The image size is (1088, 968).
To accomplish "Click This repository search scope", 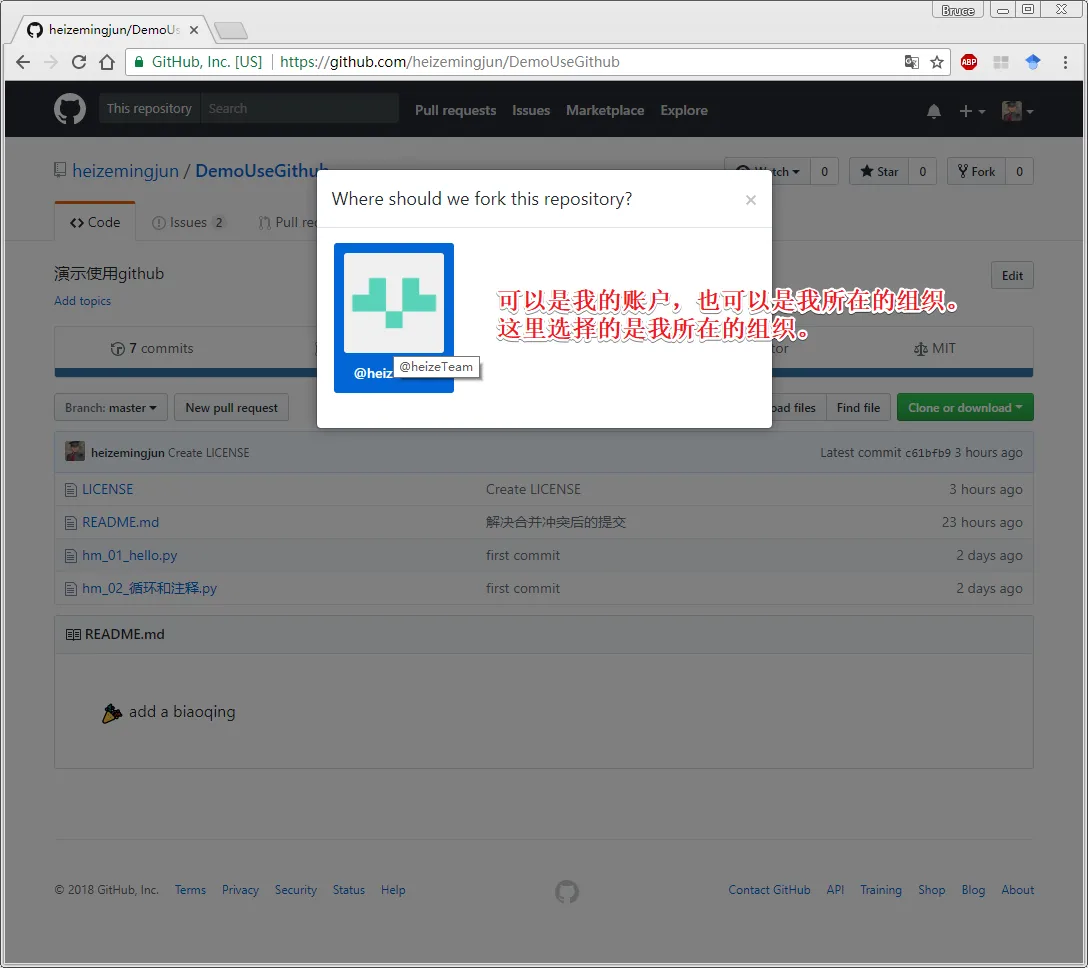I will 149,108.
